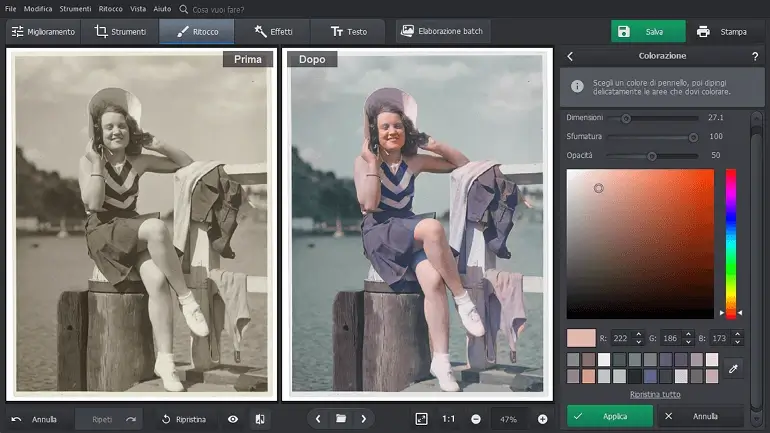Click the Ripristina tutto link
Viewport: 770px width, 433px height.
[655, 394]
